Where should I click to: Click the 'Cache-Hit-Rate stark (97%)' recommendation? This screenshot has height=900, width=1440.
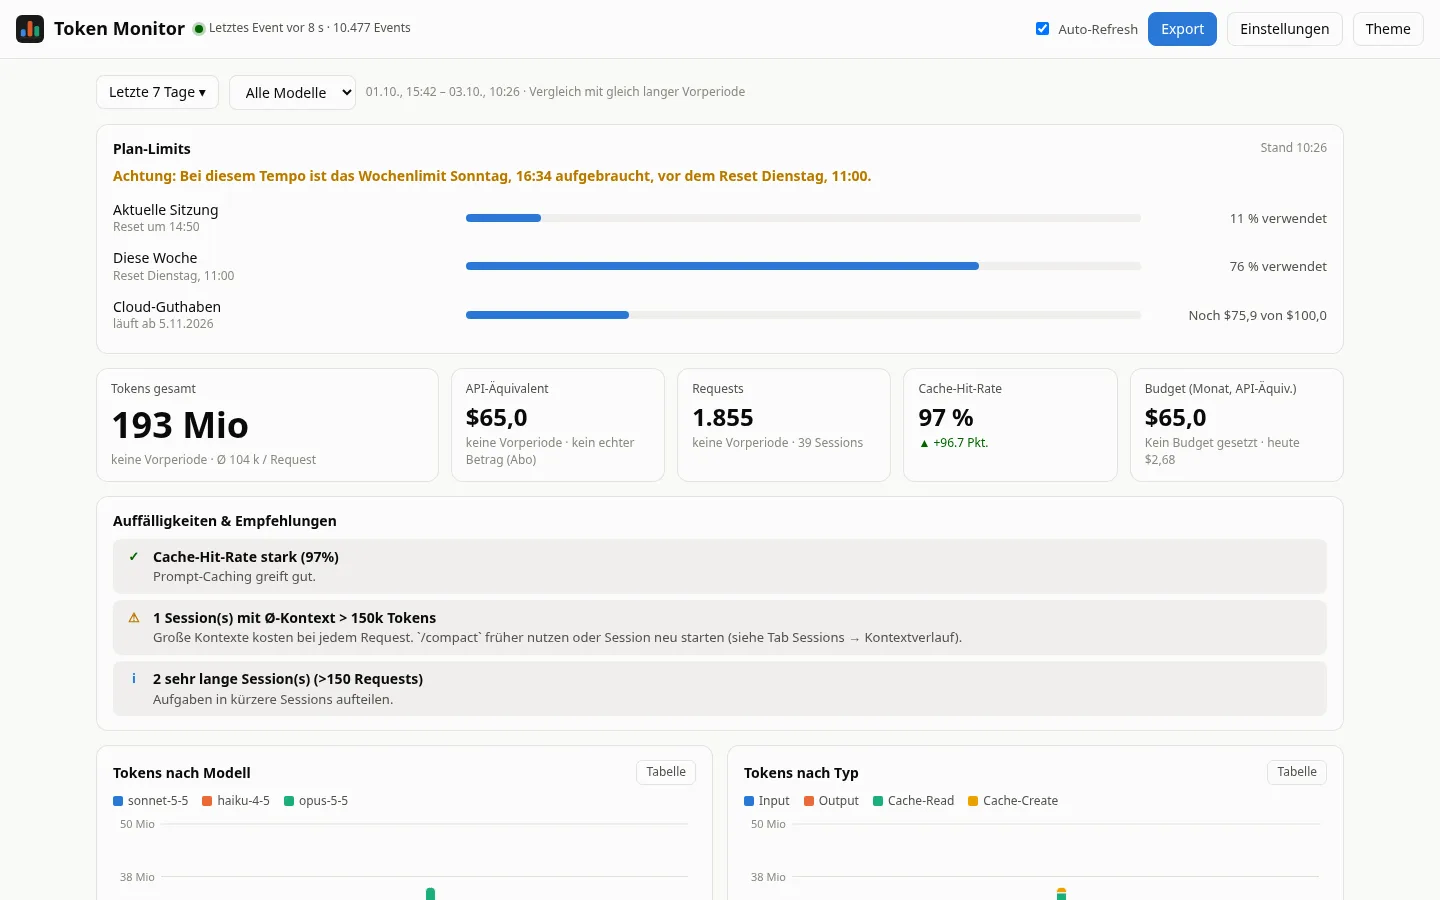coord(720,567)
